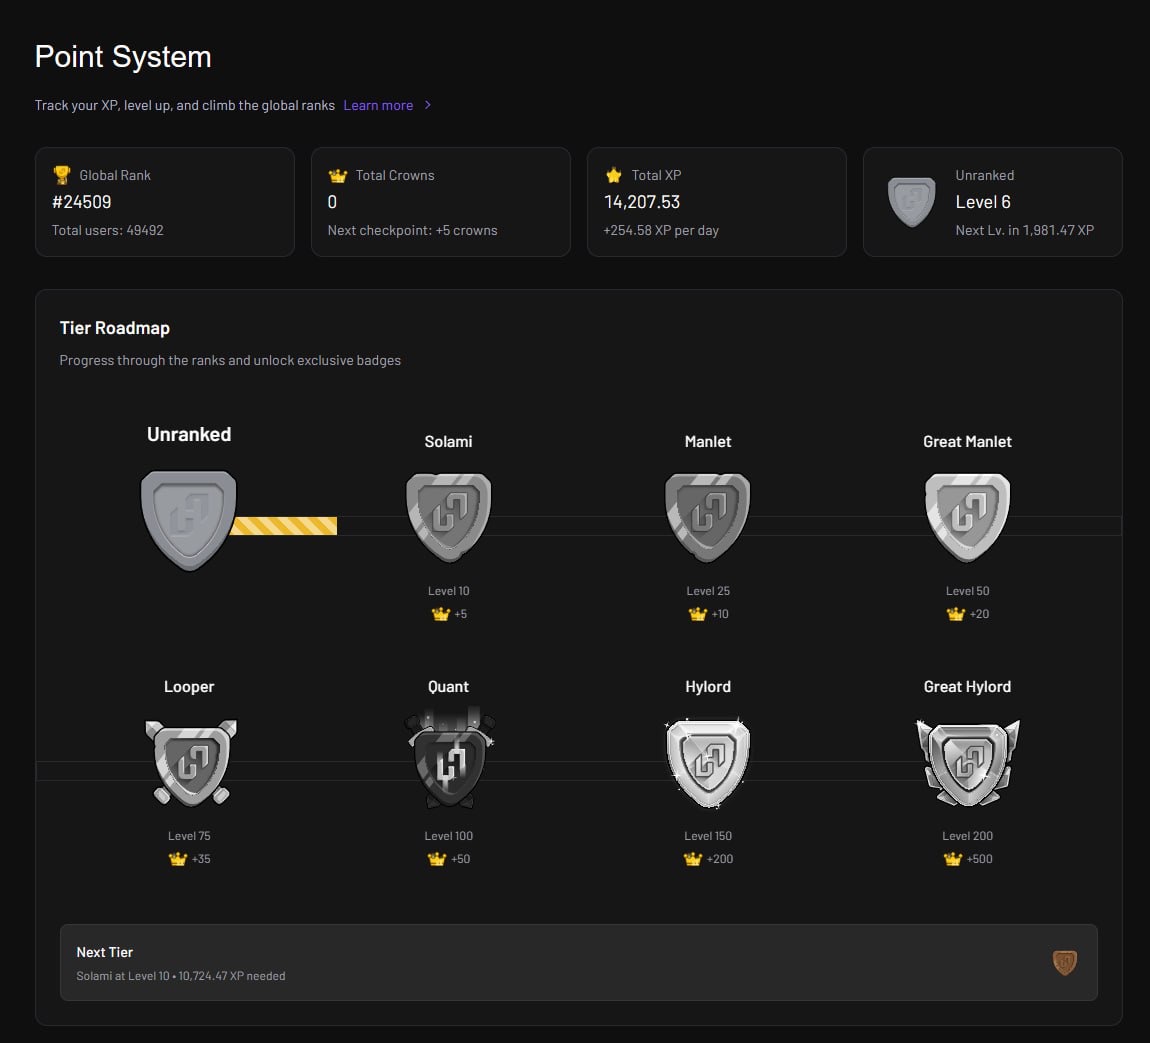
Task: Click the yellow striped progress bar
Action: click(x=284, y=526)
